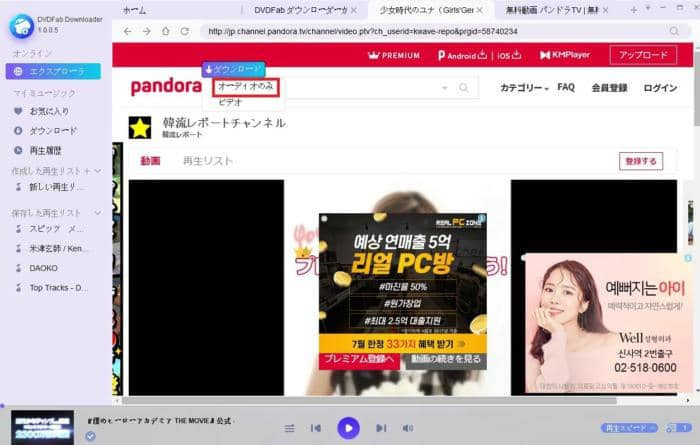The image size is (700, 445).
Task: Close the 無料動画 パンドラTV tab
Action: tap(605, 10)
